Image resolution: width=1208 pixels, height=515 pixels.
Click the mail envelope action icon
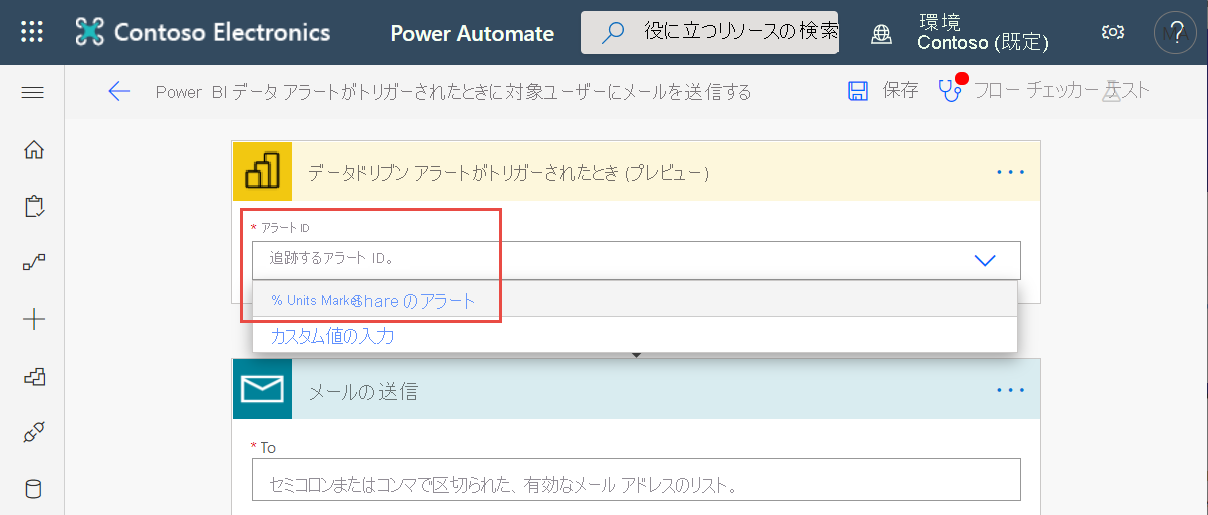(x=262, y=390)
